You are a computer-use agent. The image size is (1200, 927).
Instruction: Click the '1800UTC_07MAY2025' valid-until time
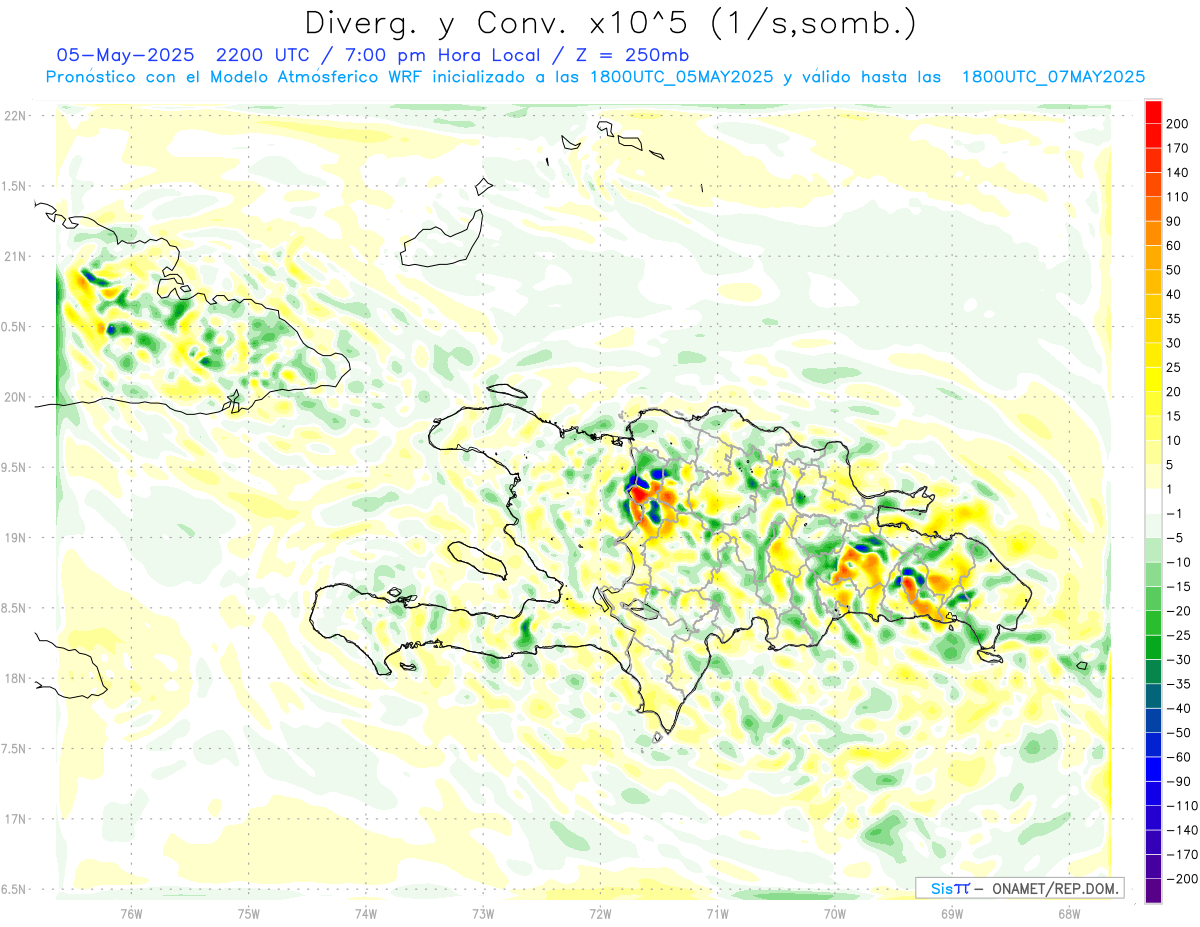[1053, 77]
